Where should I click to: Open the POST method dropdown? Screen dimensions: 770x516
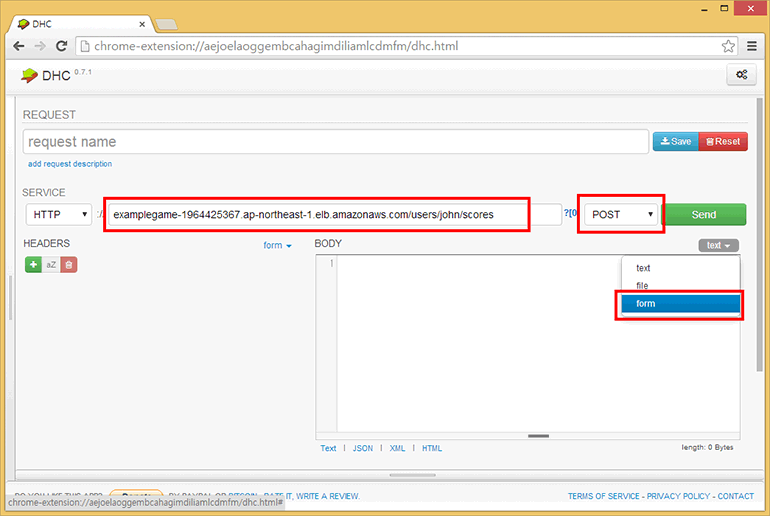click(x=623, y=214)
